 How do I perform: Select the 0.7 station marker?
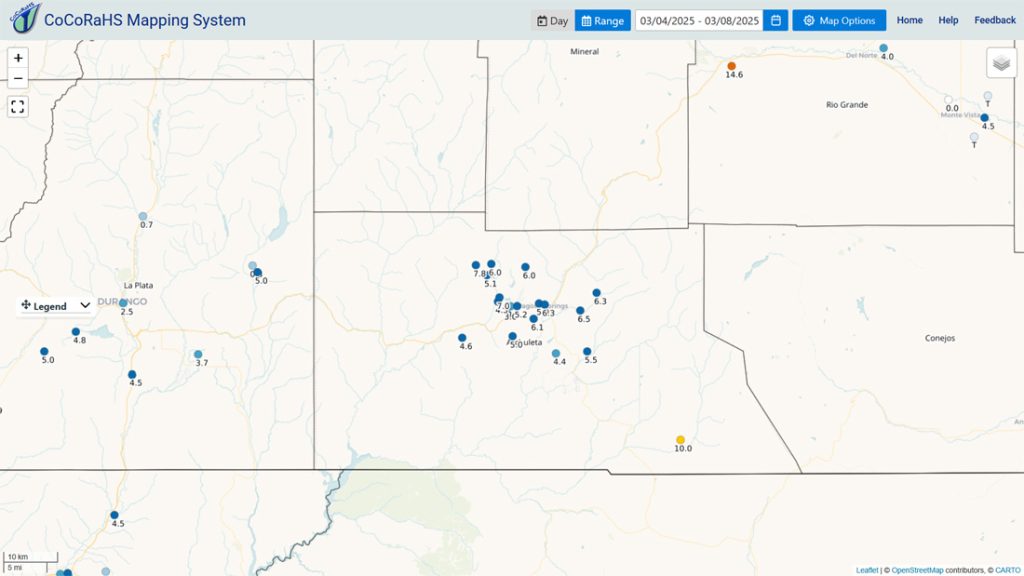point(143,216)
